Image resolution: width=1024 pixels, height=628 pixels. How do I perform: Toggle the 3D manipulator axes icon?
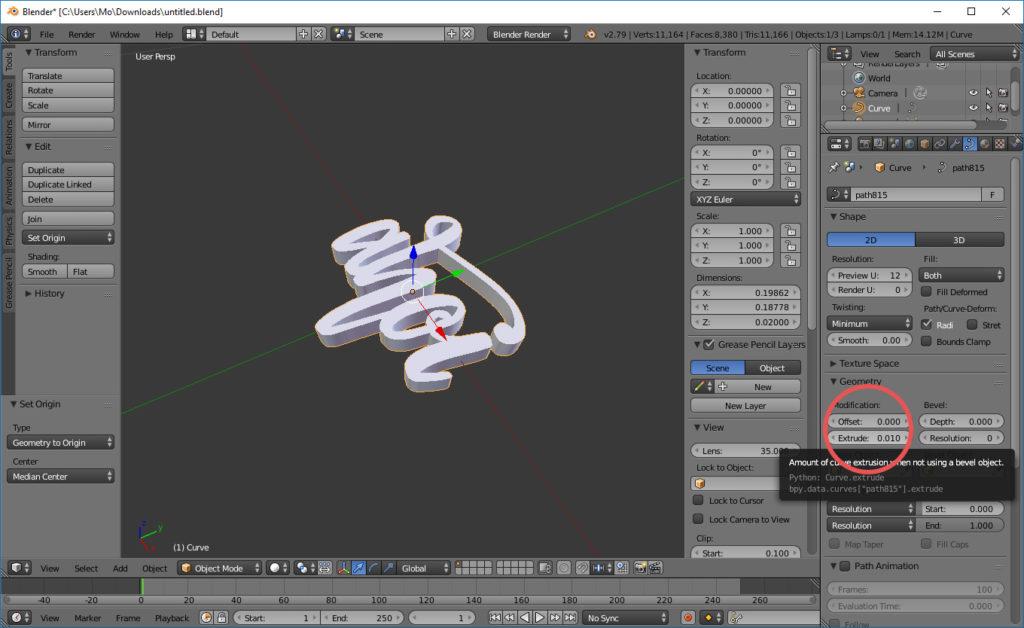pos(344,568)
